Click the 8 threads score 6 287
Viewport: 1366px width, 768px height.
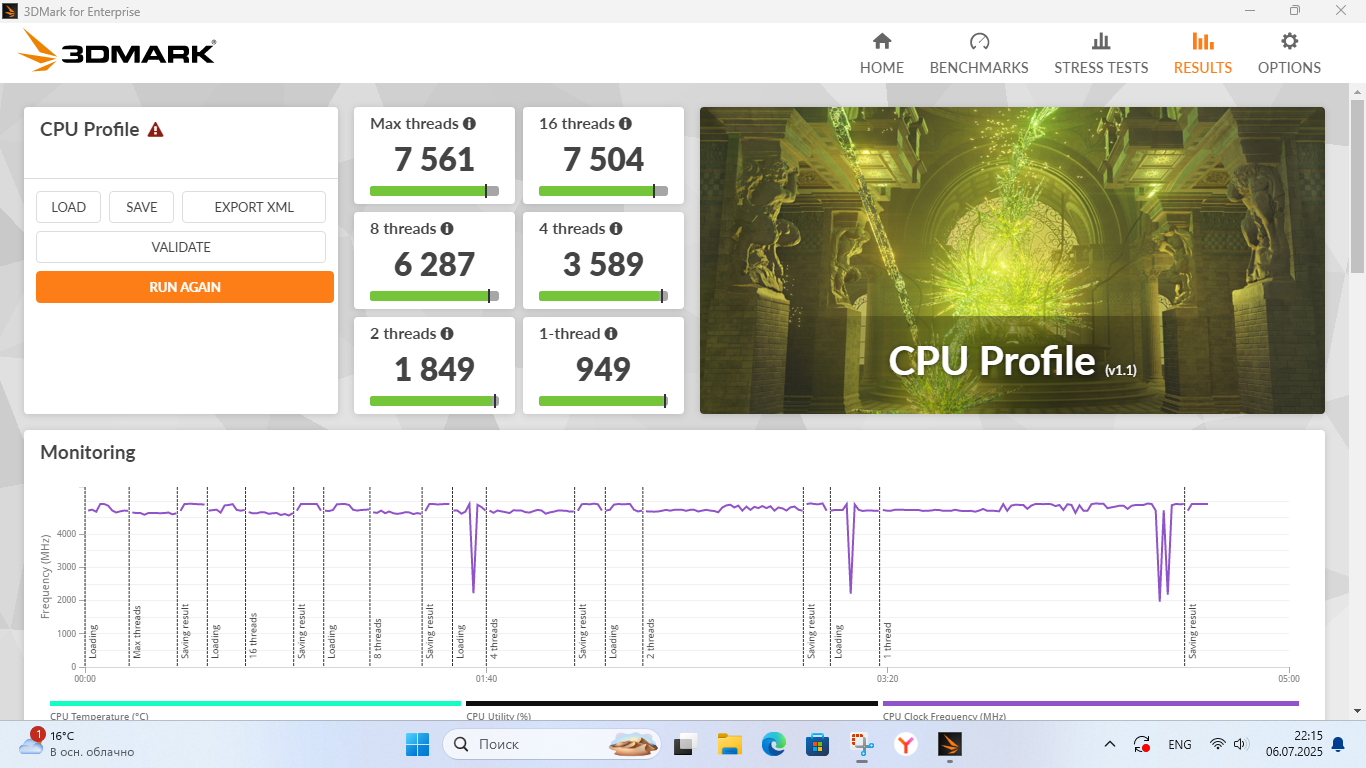434,265
